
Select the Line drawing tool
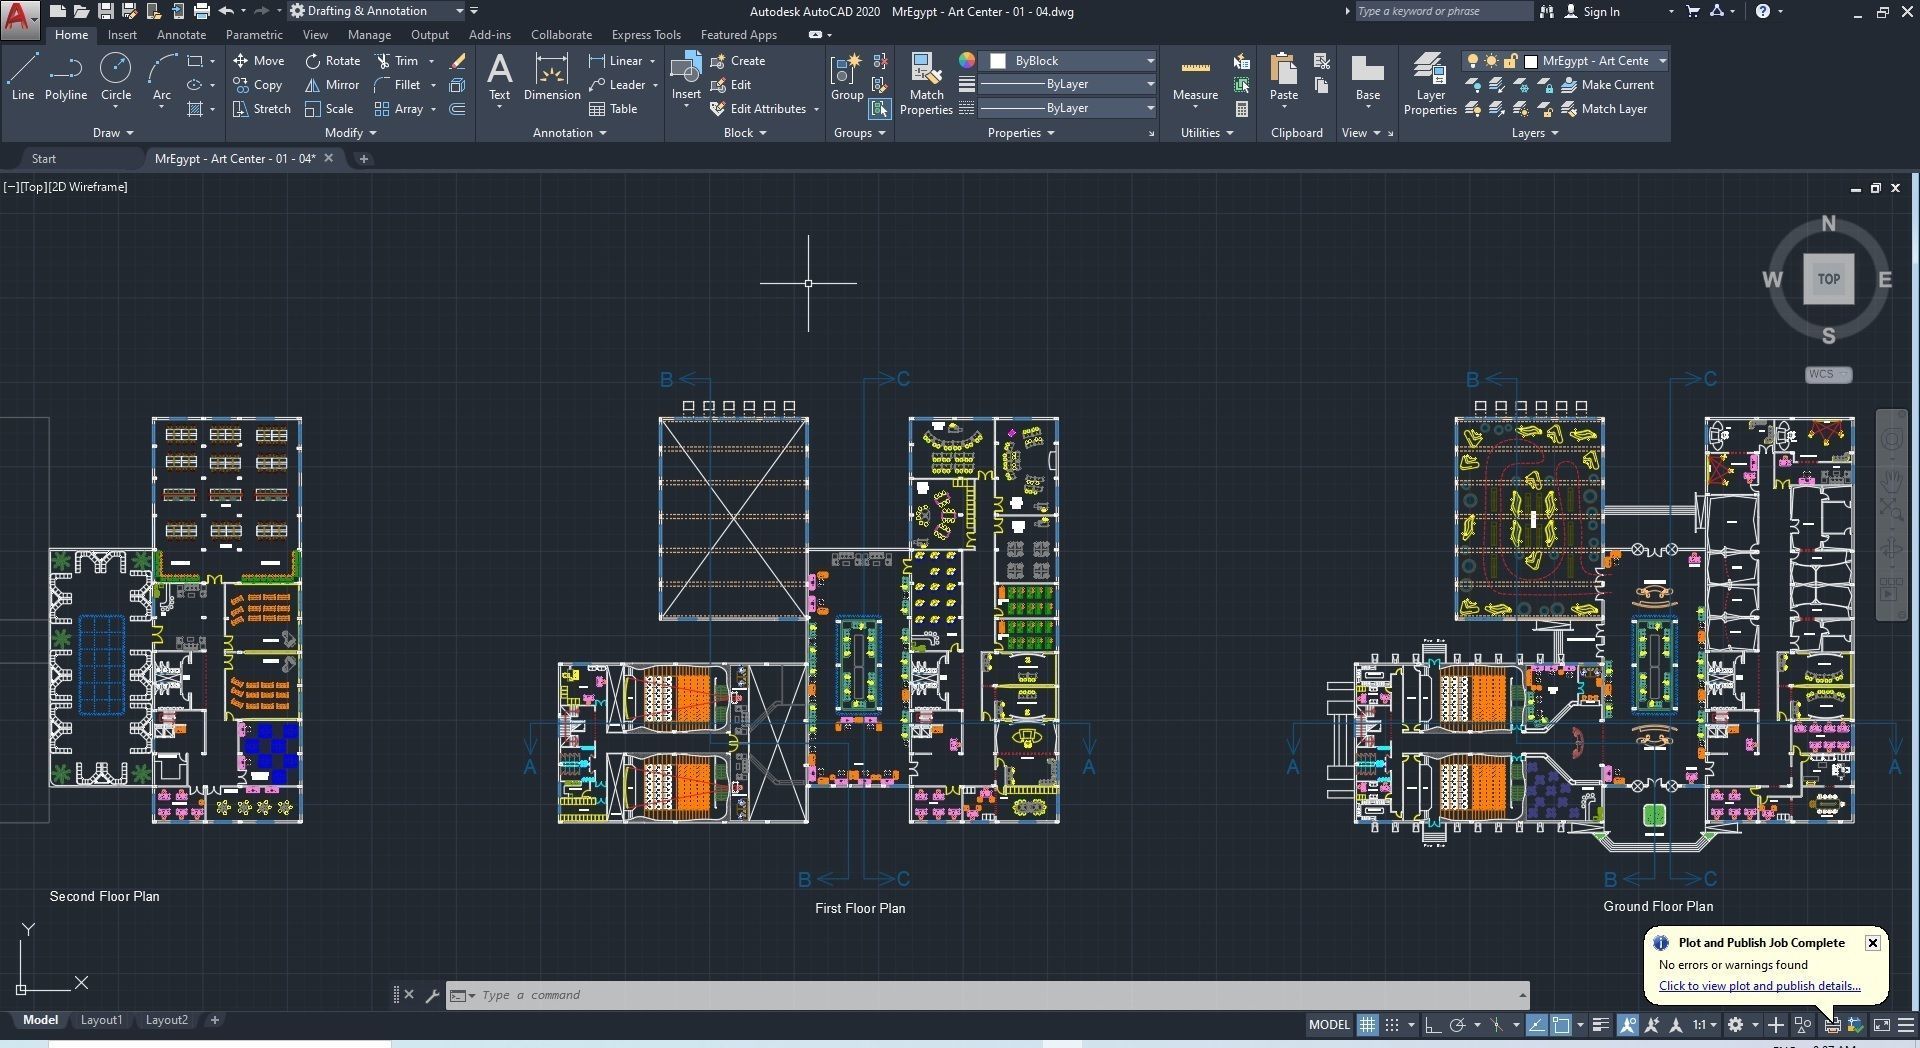click(x=23, y=78)
